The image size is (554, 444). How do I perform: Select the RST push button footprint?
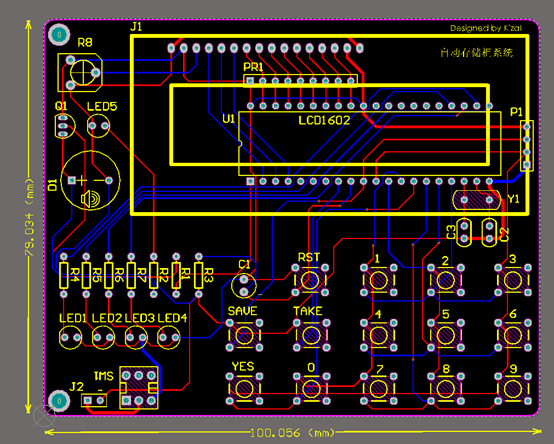310,280
